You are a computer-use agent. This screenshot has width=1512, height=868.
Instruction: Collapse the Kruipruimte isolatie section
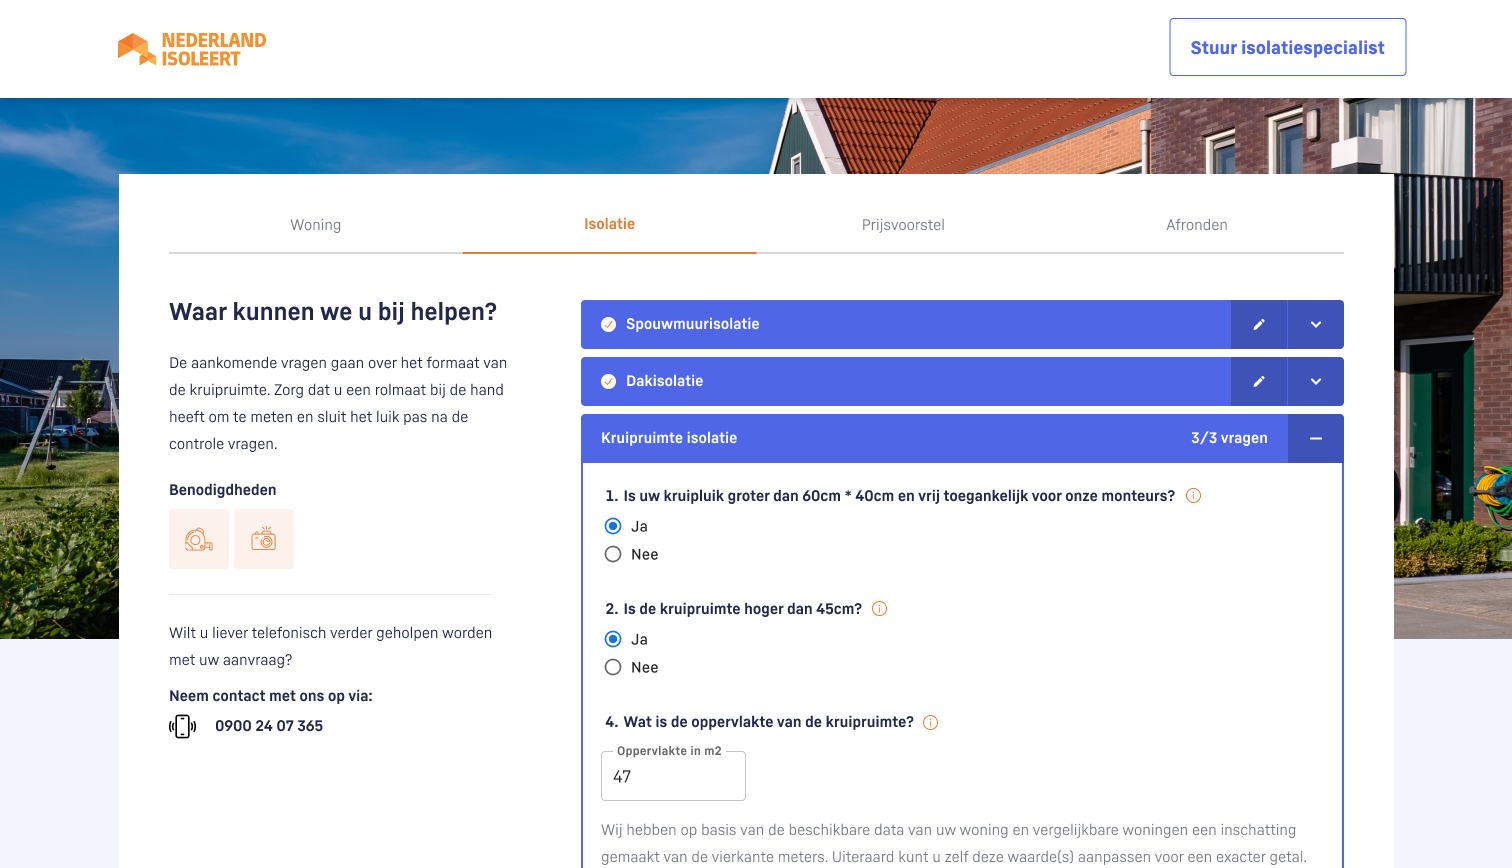pos(1316,438)
